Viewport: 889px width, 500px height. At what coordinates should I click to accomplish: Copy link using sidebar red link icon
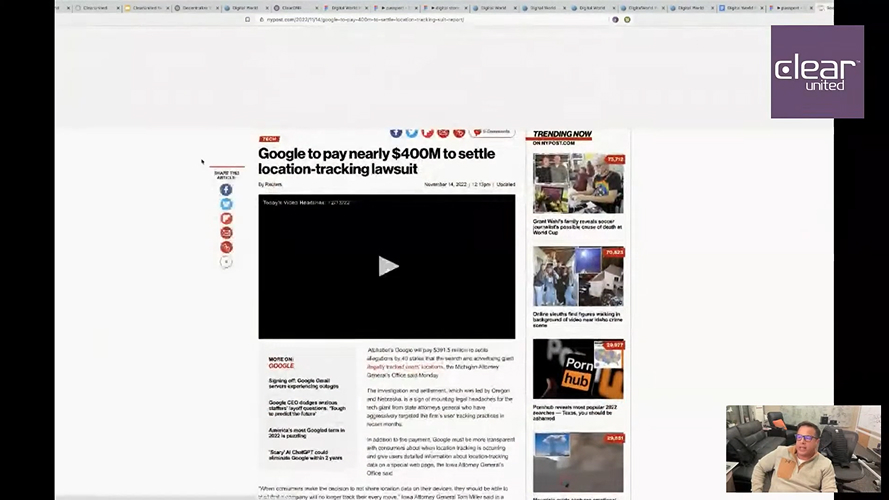coord(226,247)
